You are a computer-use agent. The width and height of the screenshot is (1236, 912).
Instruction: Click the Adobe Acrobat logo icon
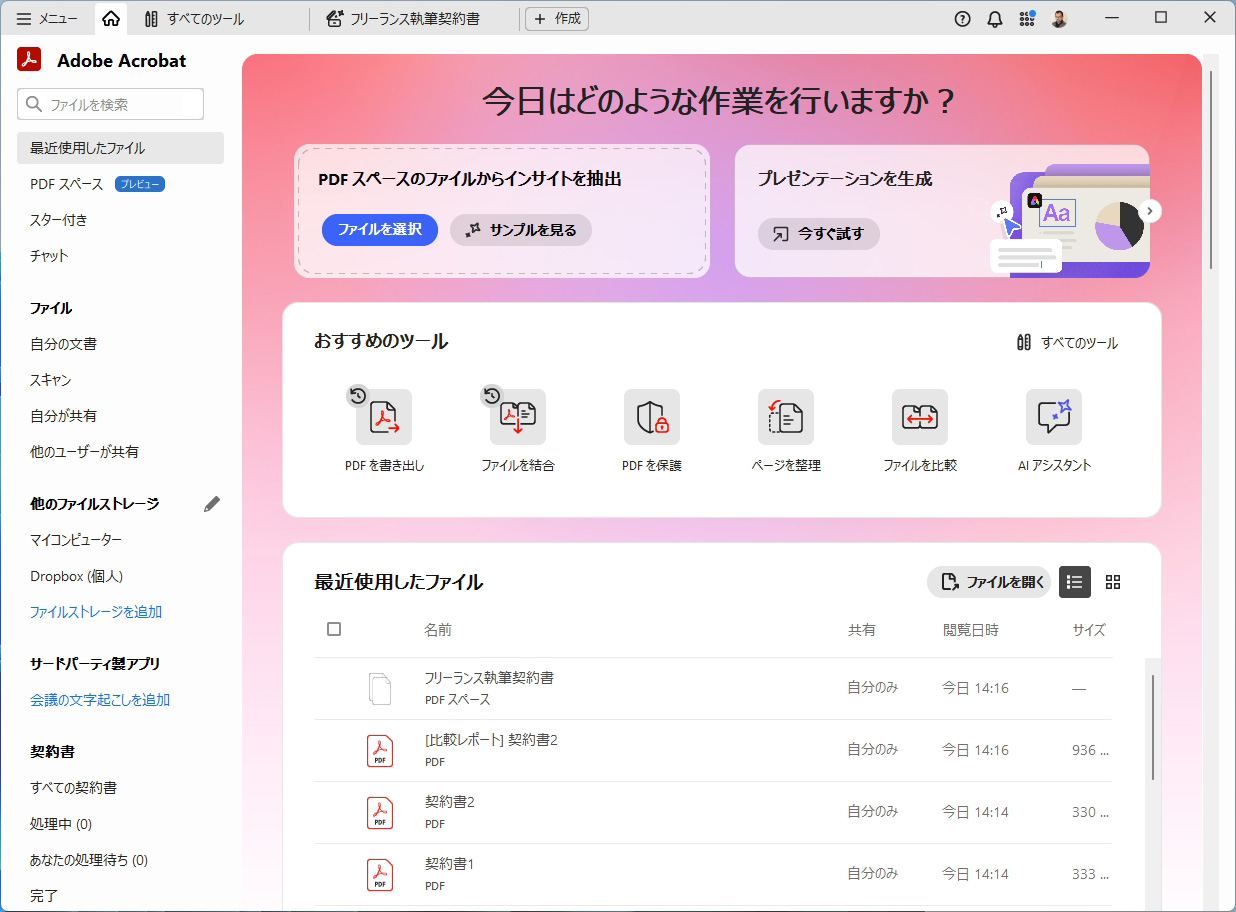29,60
